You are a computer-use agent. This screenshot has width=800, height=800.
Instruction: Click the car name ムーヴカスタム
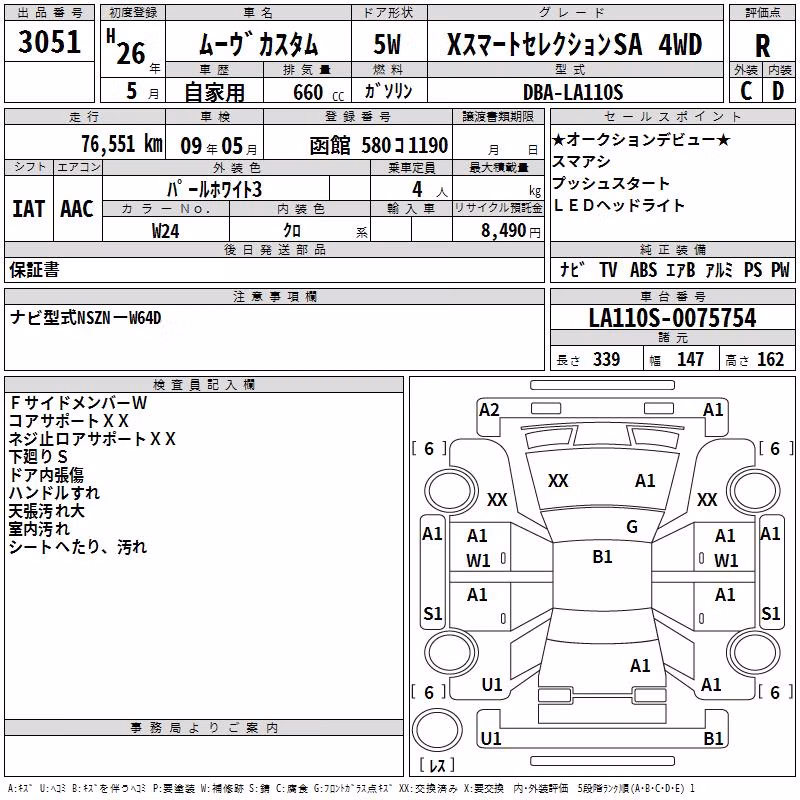[258, 44]
